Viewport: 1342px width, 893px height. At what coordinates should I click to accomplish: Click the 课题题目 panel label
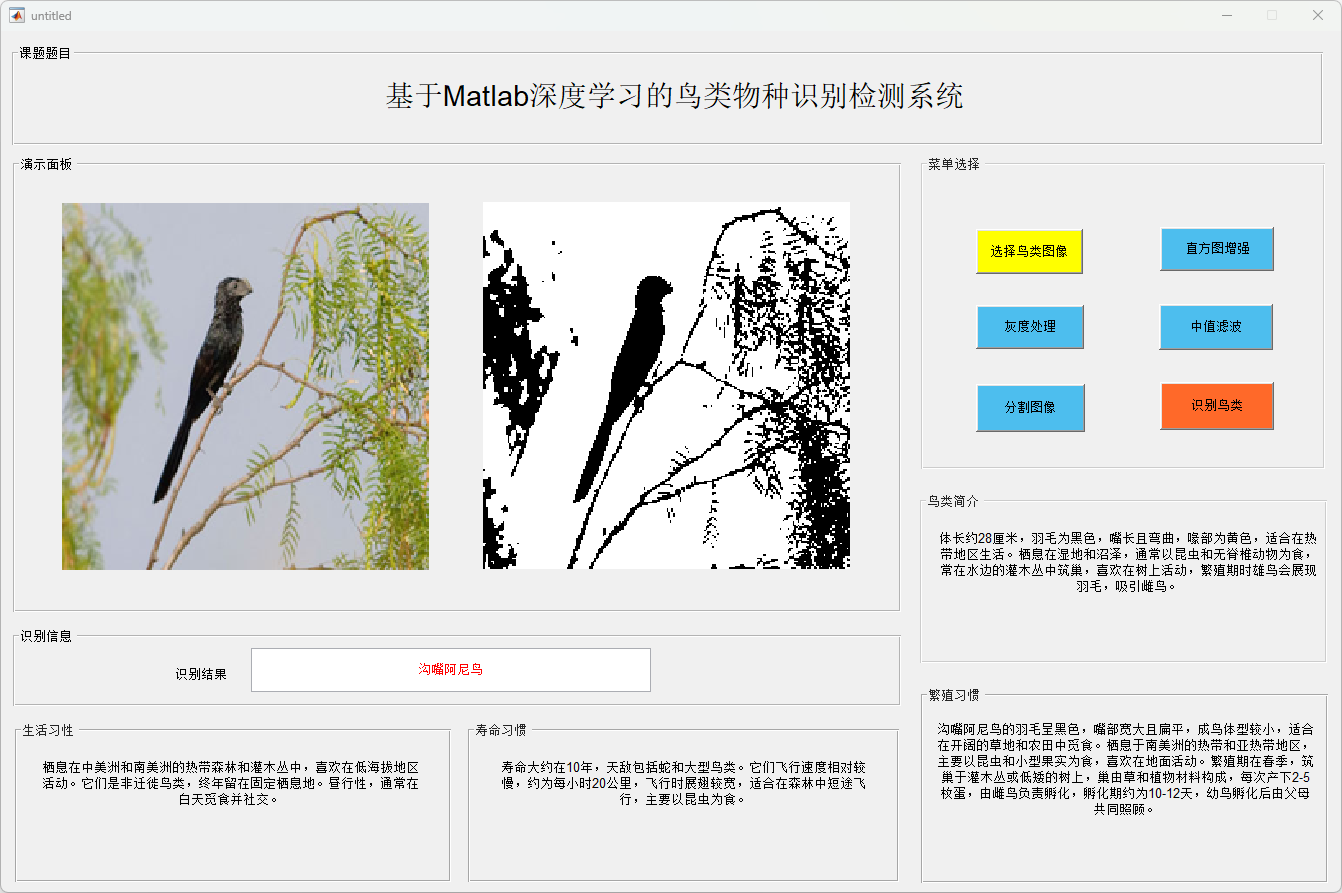pyautogui.click(x=45, y=53)
